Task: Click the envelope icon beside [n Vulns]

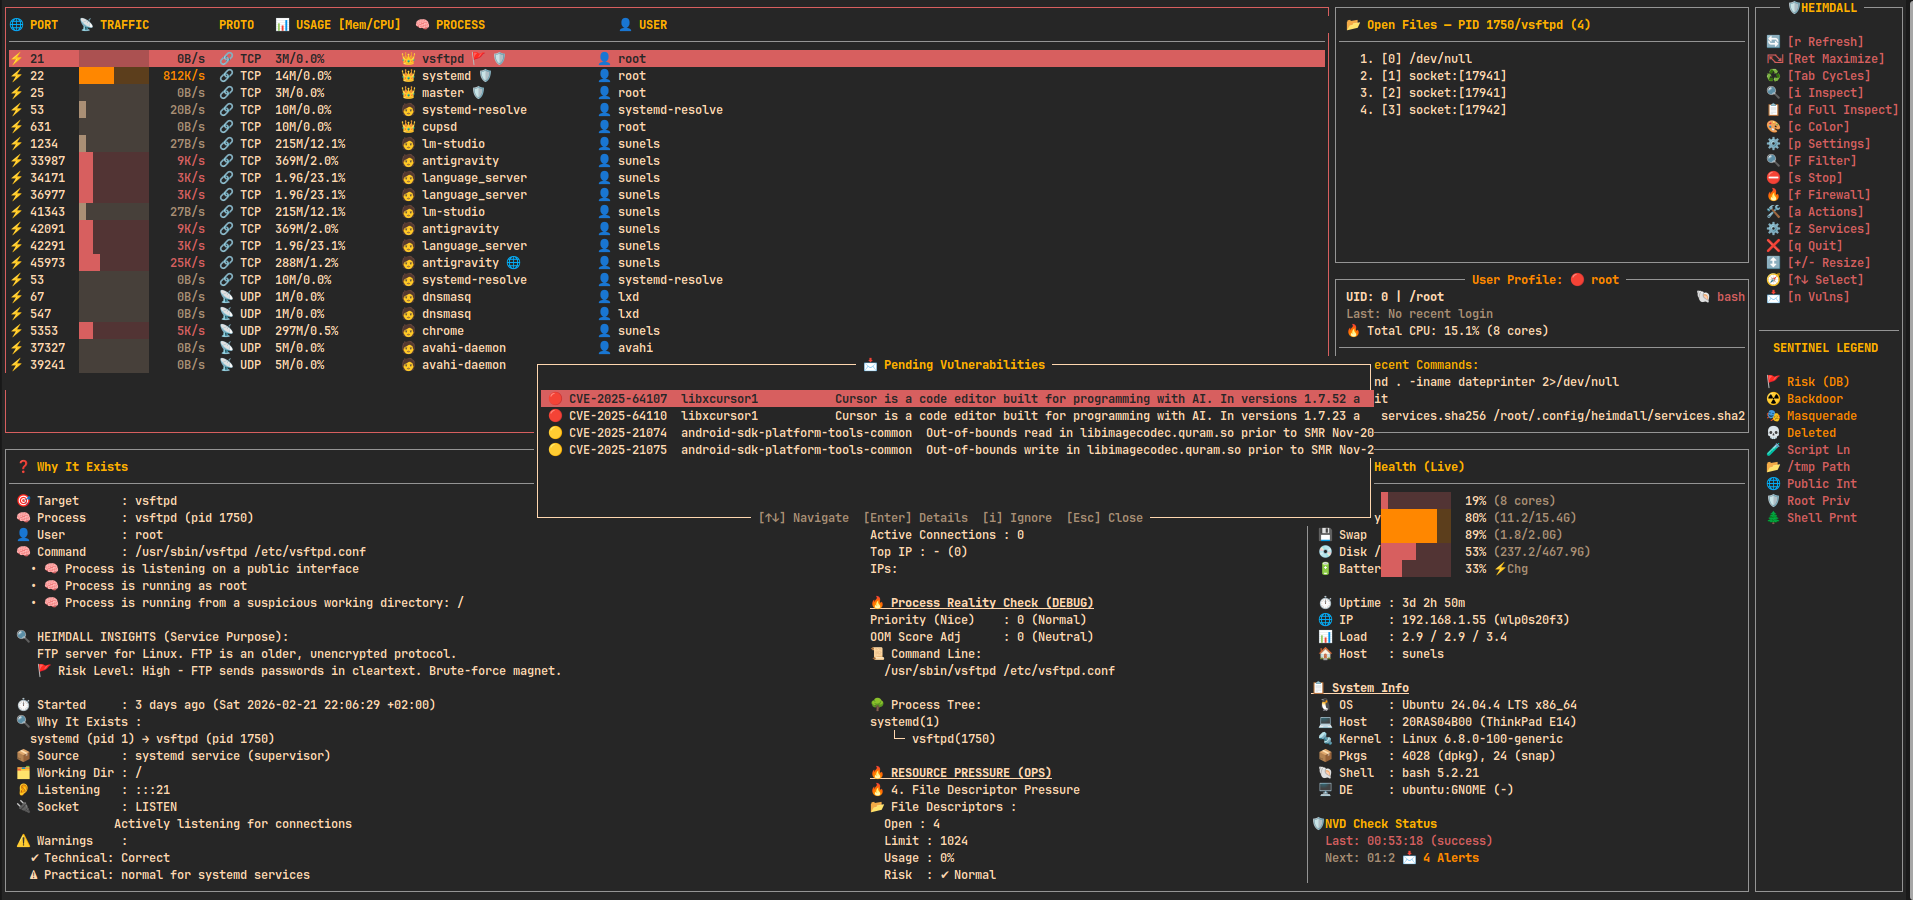Action: pyautogui.click(x=1773, y=297)
